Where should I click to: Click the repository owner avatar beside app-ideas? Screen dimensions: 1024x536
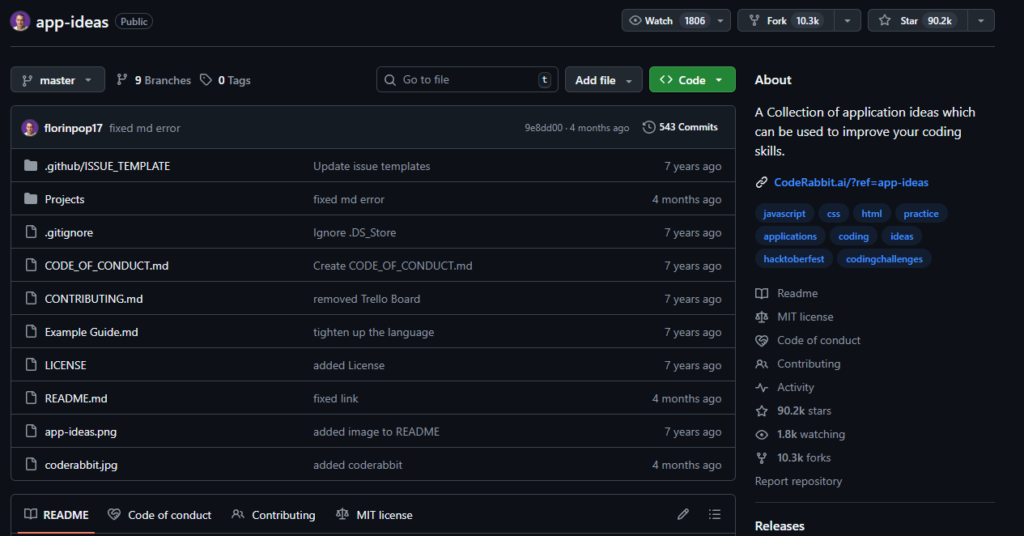point(20,21)
